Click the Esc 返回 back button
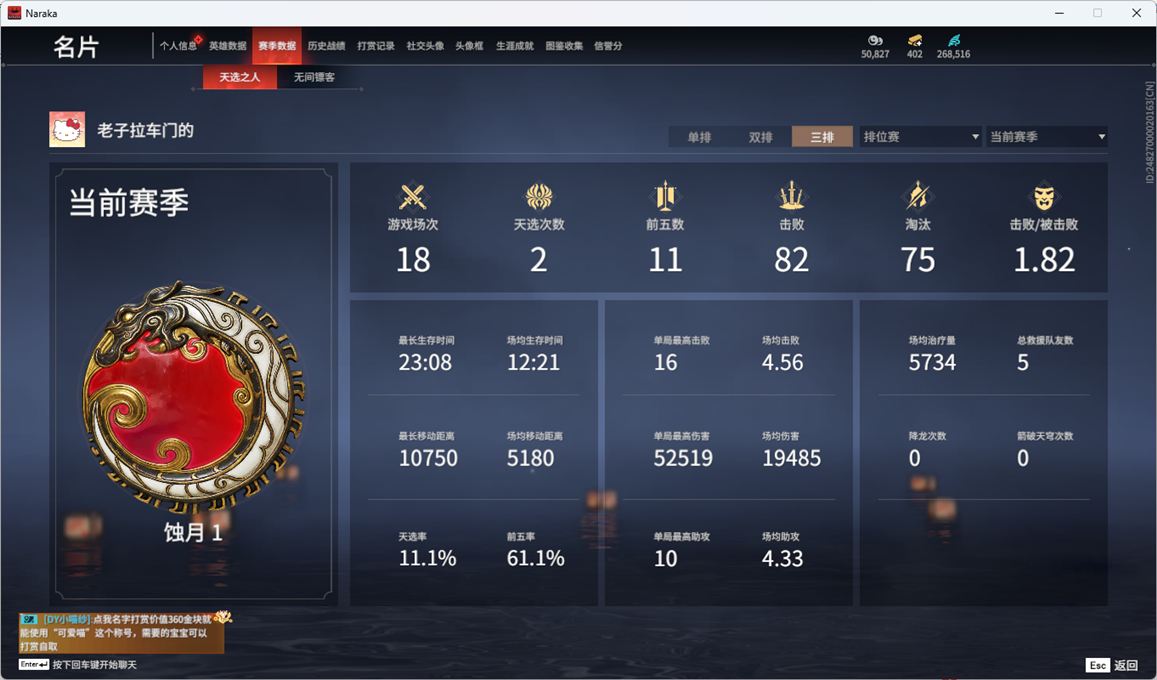This screenshot has height=680, width=1157. pyautogui.click(x=1112, y=665)
